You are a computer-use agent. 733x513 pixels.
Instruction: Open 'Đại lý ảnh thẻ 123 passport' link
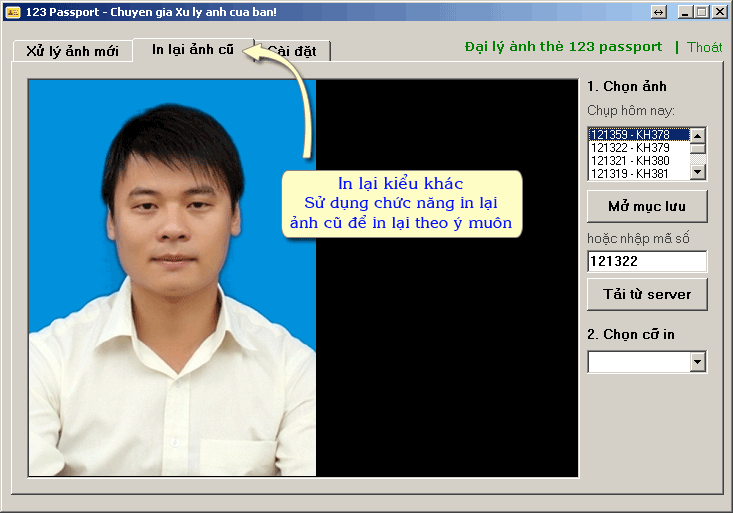point(563,47)
